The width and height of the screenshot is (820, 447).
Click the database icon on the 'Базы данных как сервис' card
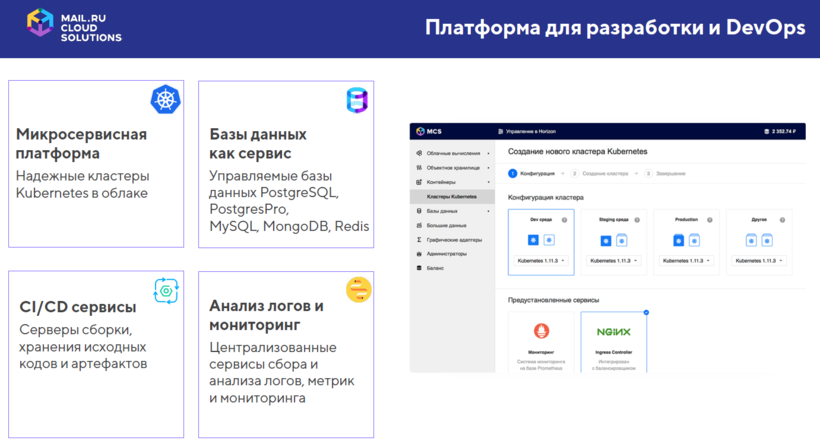click(x=357, y=99)
